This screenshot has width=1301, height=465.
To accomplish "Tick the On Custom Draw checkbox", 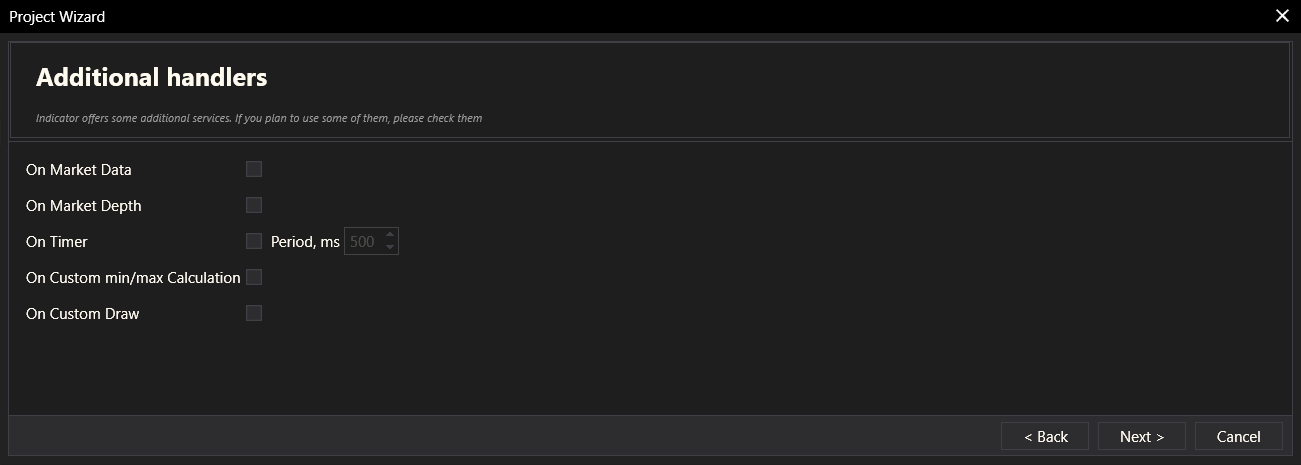I will click(x=254, y=313).
